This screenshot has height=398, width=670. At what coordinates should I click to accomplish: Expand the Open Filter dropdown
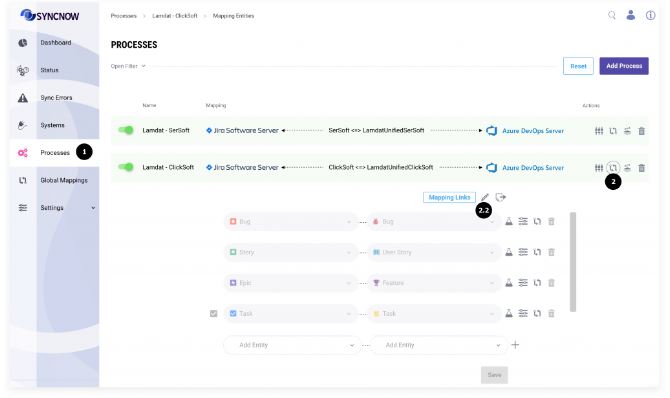coord(128,66)
